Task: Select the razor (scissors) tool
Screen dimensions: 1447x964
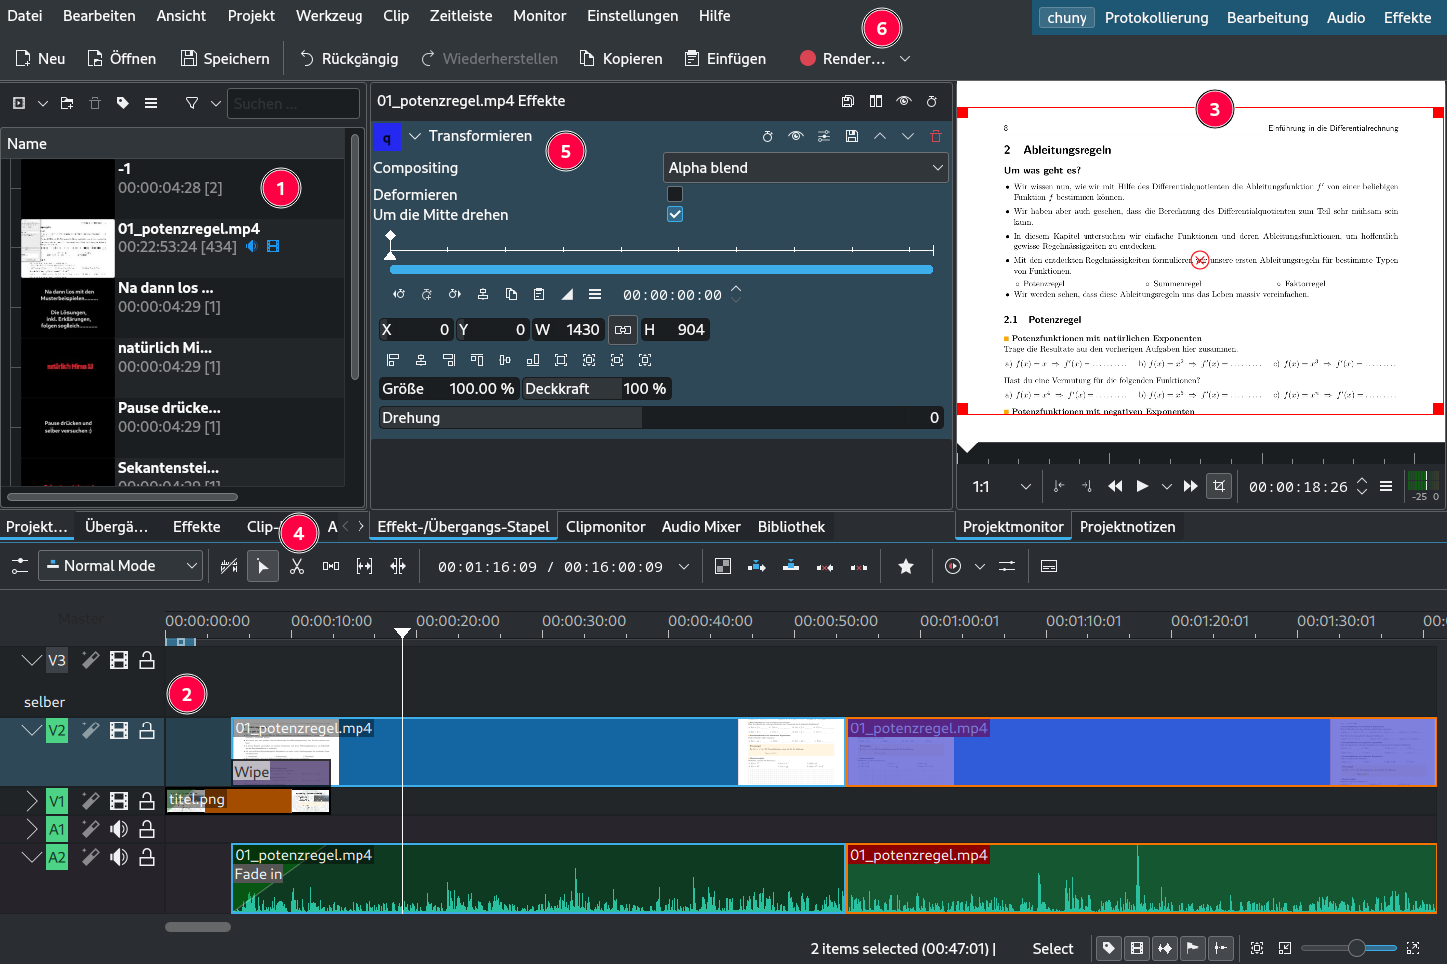Action: pos(297,566)
